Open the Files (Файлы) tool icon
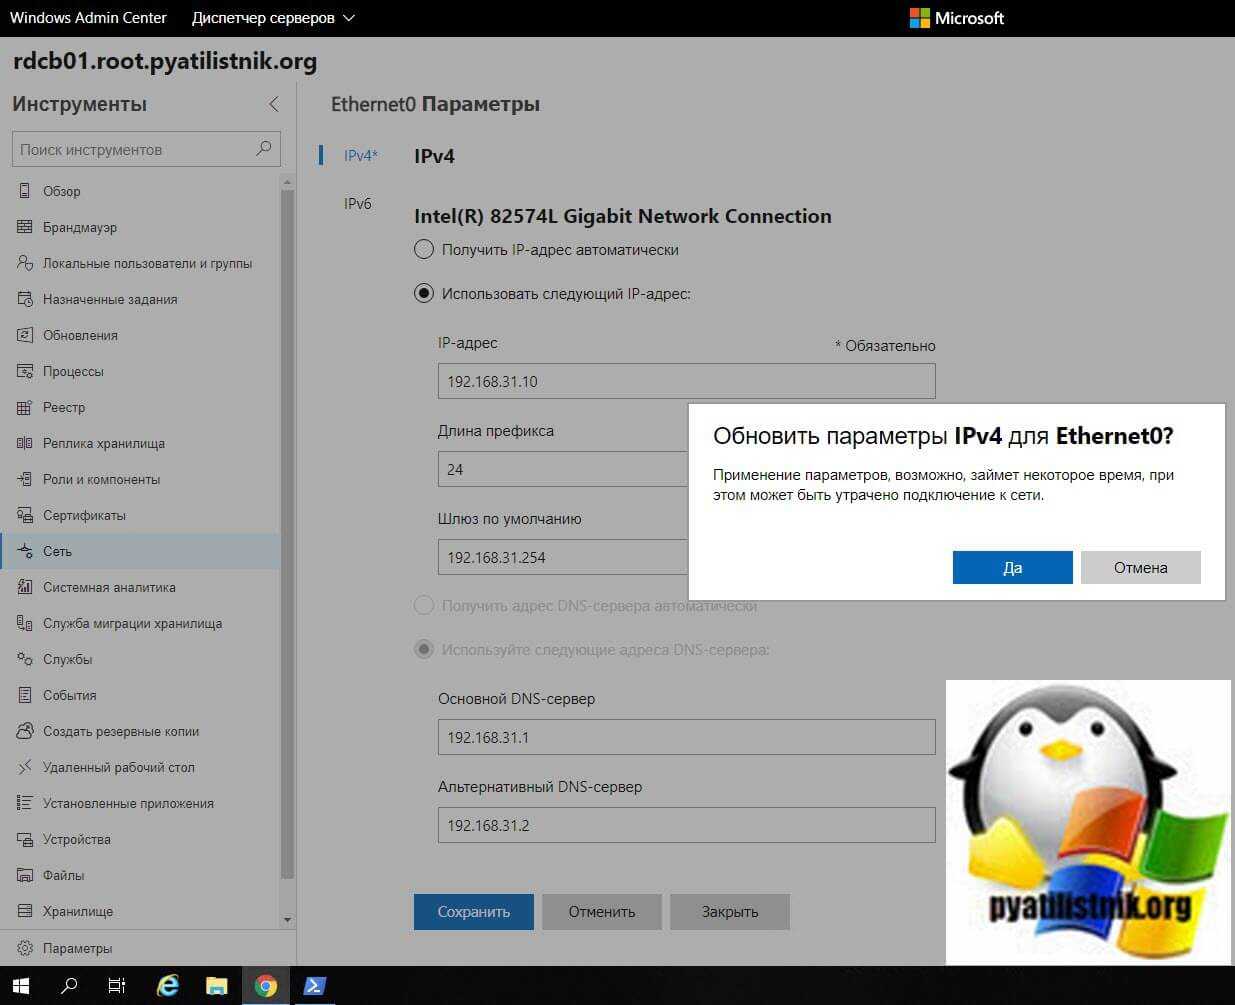The width and height of the screenshot is (1235, 1005). [25, 875]
